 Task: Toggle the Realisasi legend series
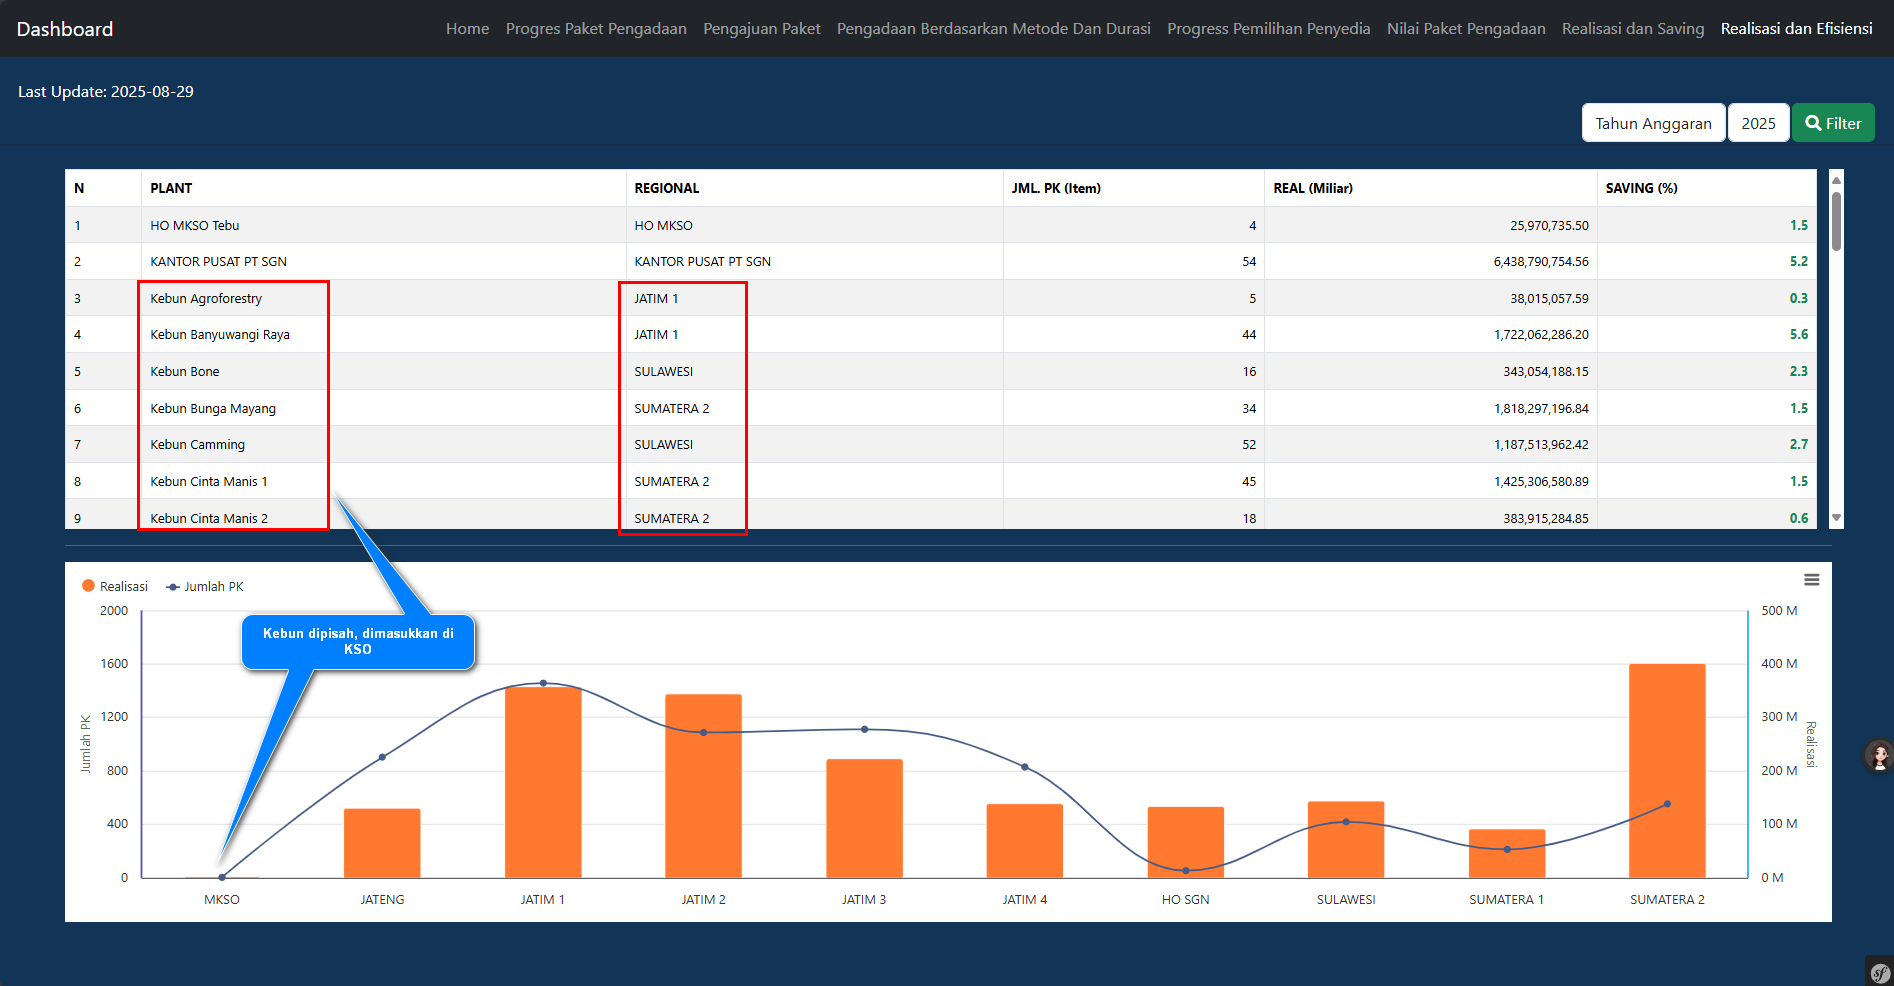[x=115, y=587]
